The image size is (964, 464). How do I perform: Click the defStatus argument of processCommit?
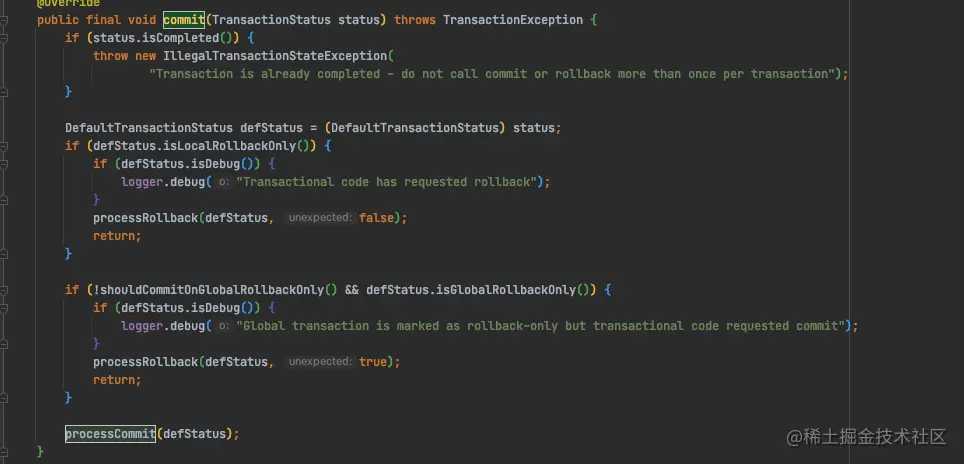pyautogui.click(x=194, y=434)
